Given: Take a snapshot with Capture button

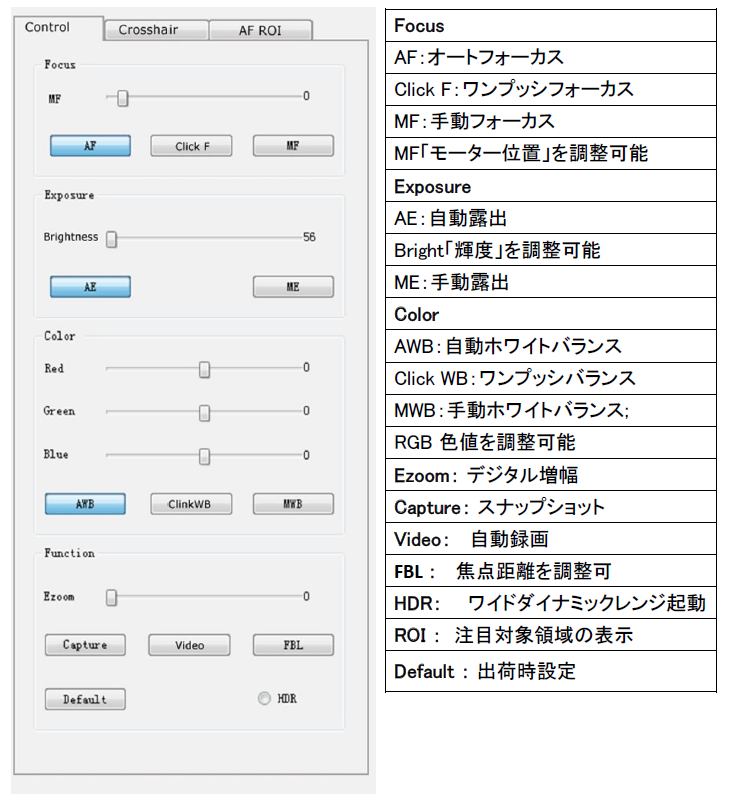Looking at the screenshot, I should [x=85, y=645].
